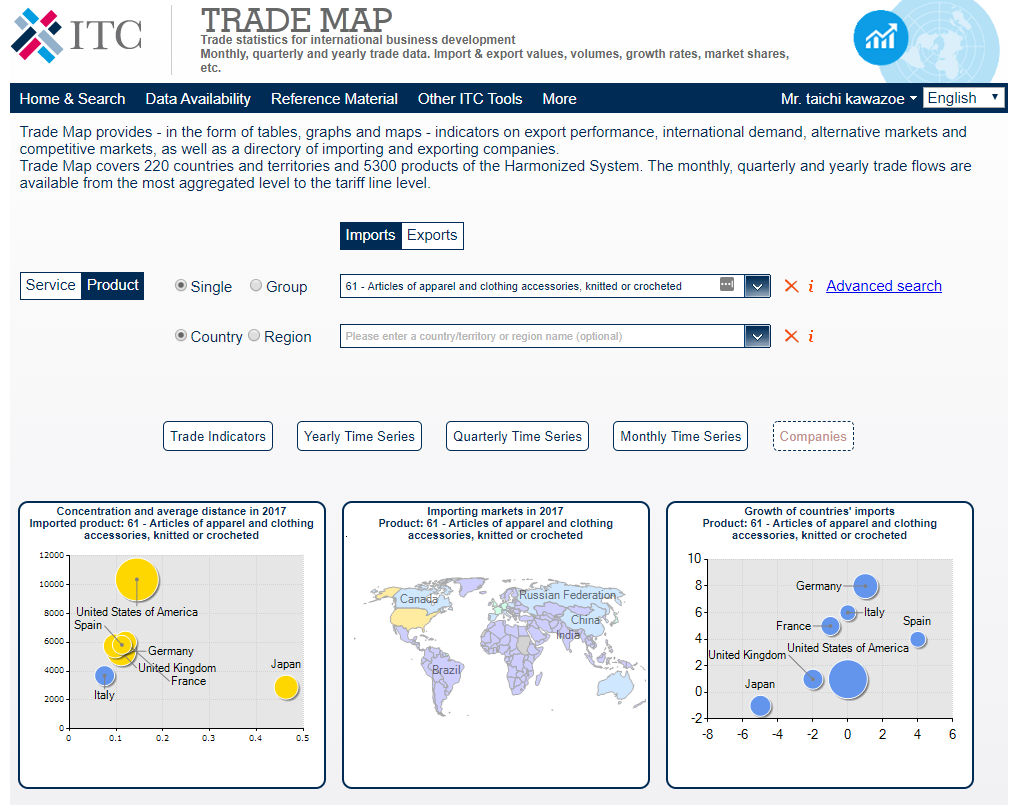This screenshot has width=1013, height=805.
Task: Clear the product selection red X
Action: pyautogui.click(x=791, y=286)
